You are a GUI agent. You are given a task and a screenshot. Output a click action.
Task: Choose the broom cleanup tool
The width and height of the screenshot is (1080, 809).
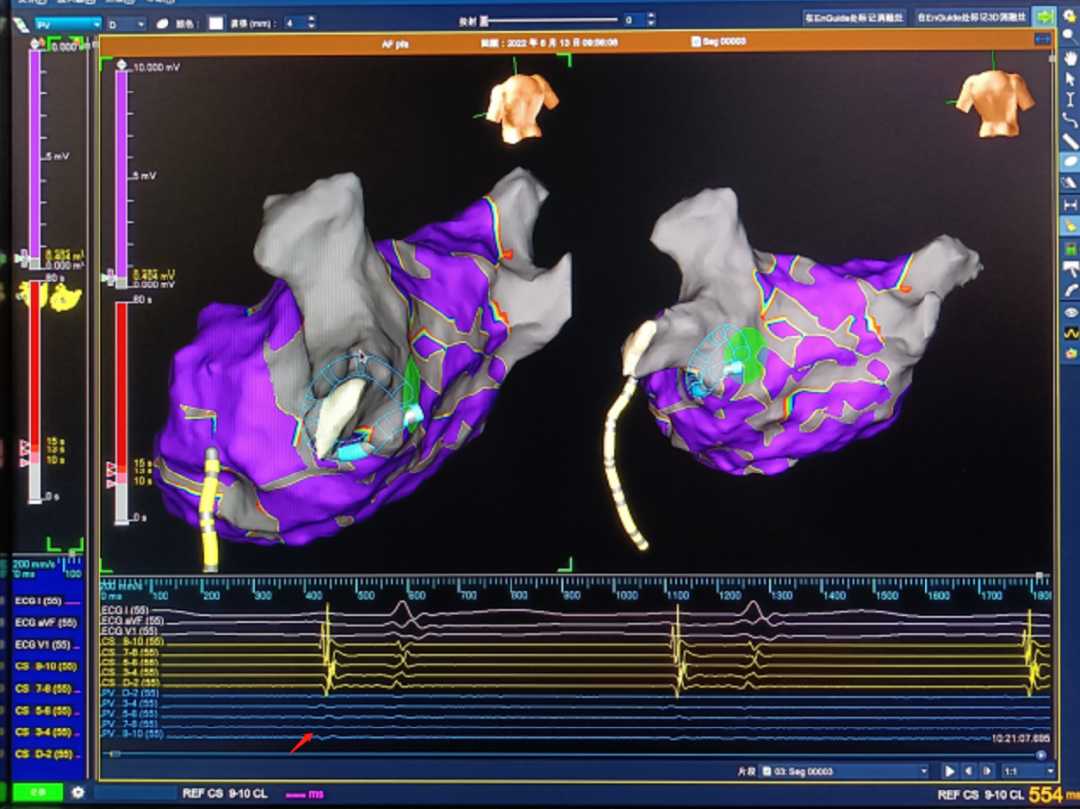[x=1070, y=227]
